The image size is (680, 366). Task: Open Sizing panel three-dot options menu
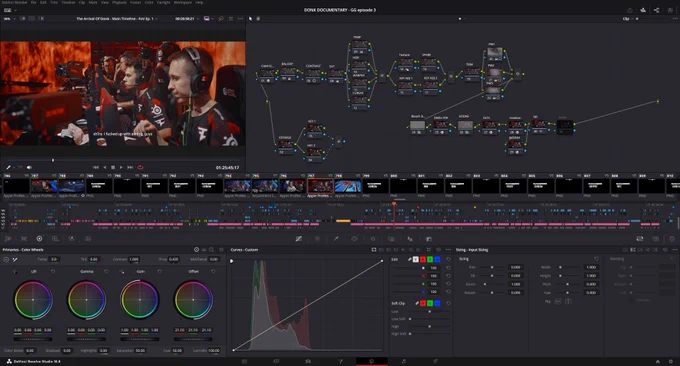[675, 250]
